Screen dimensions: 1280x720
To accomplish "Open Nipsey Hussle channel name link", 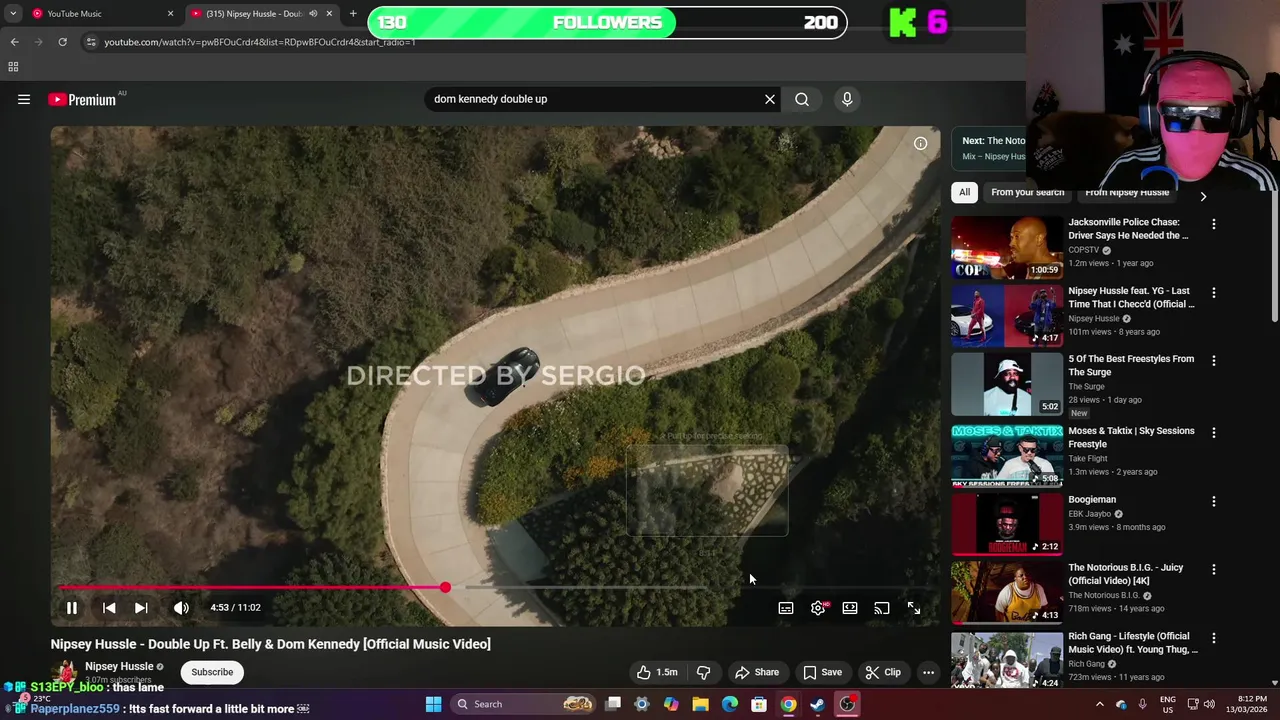I will click(119, 666).
